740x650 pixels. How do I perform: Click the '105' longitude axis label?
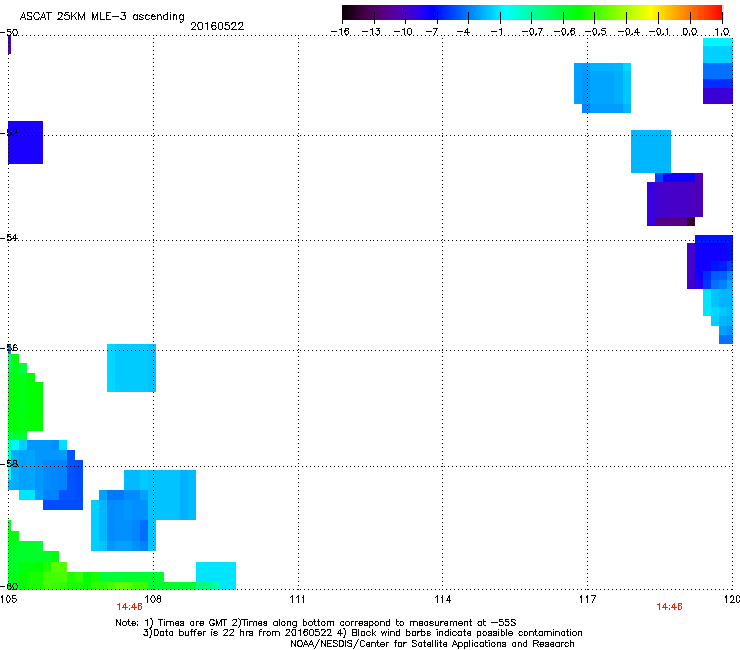8,599
